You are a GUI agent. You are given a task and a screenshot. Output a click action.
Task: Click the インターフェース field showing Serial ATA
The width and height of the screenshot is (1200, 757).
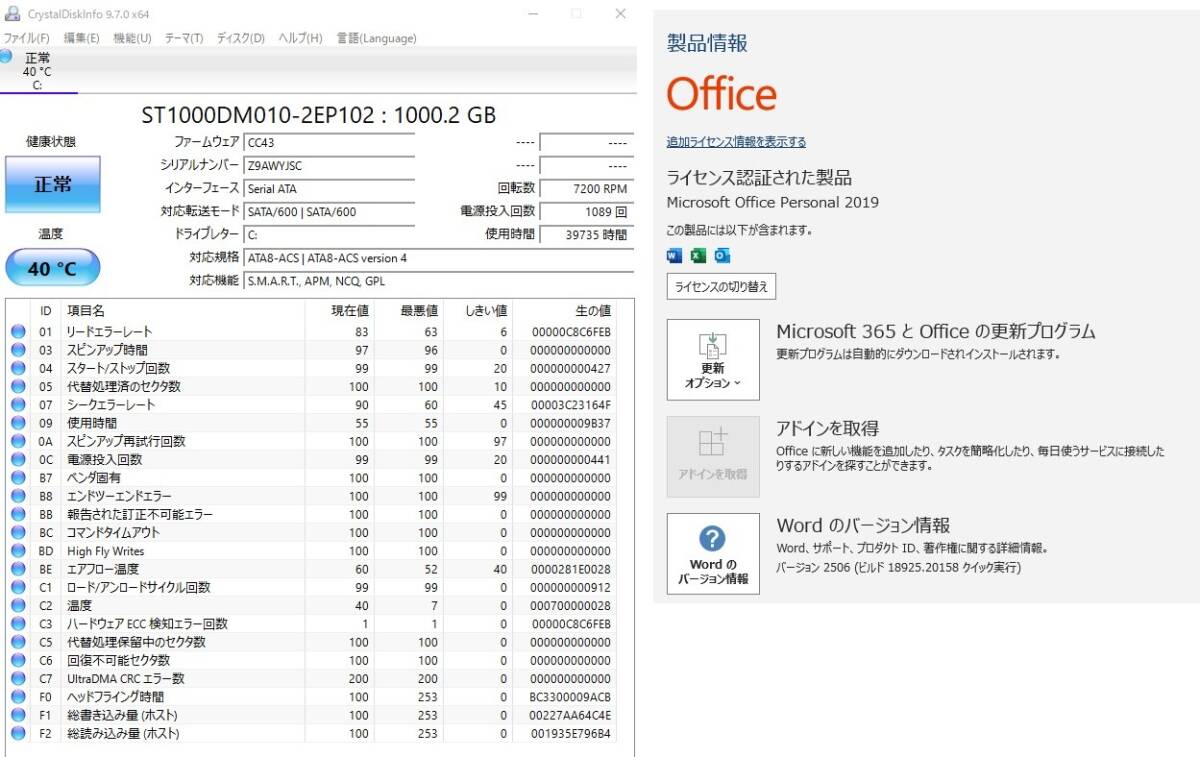(329, 189)
